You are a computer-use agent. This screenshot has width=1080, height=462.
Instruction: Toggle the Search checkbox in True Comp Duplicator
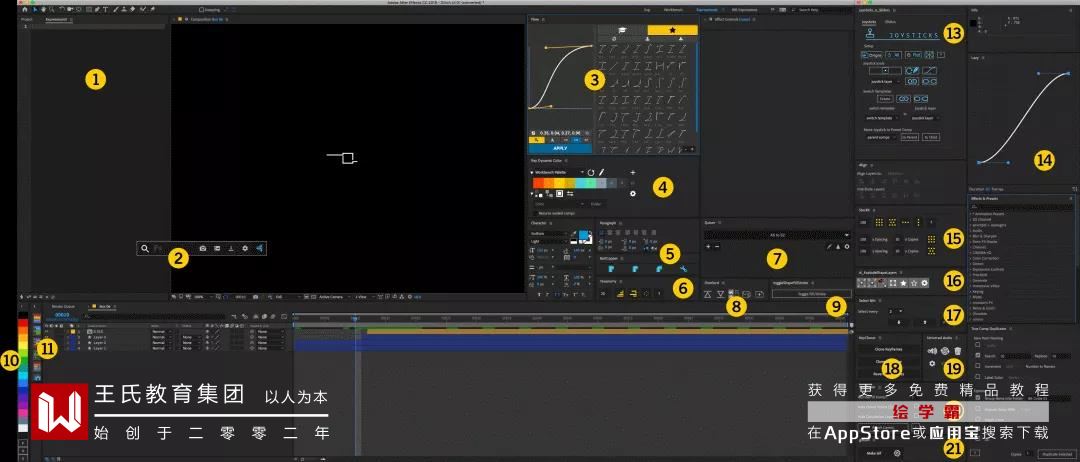(x=978, y=355)
